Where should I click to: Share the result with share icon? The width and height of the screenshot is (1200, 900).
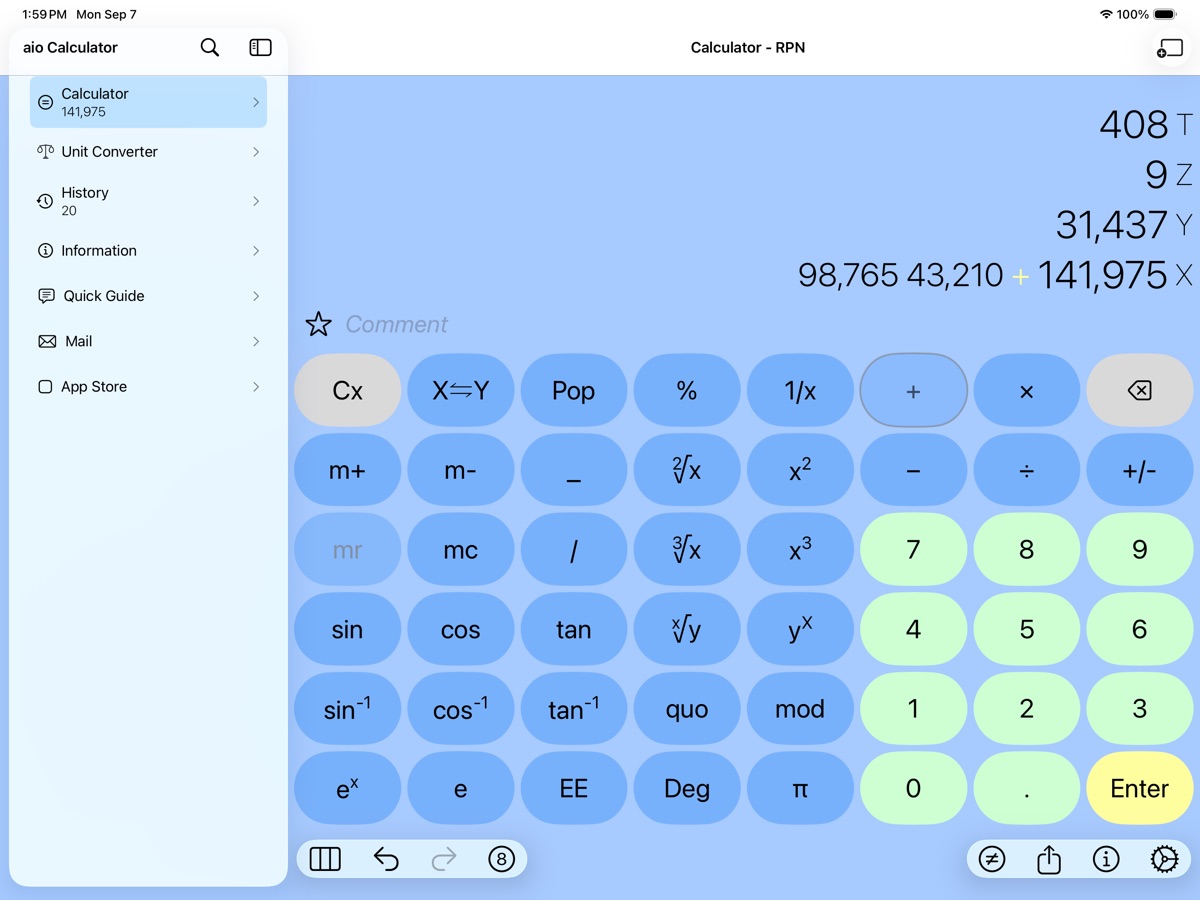[x=1048, y=859]
